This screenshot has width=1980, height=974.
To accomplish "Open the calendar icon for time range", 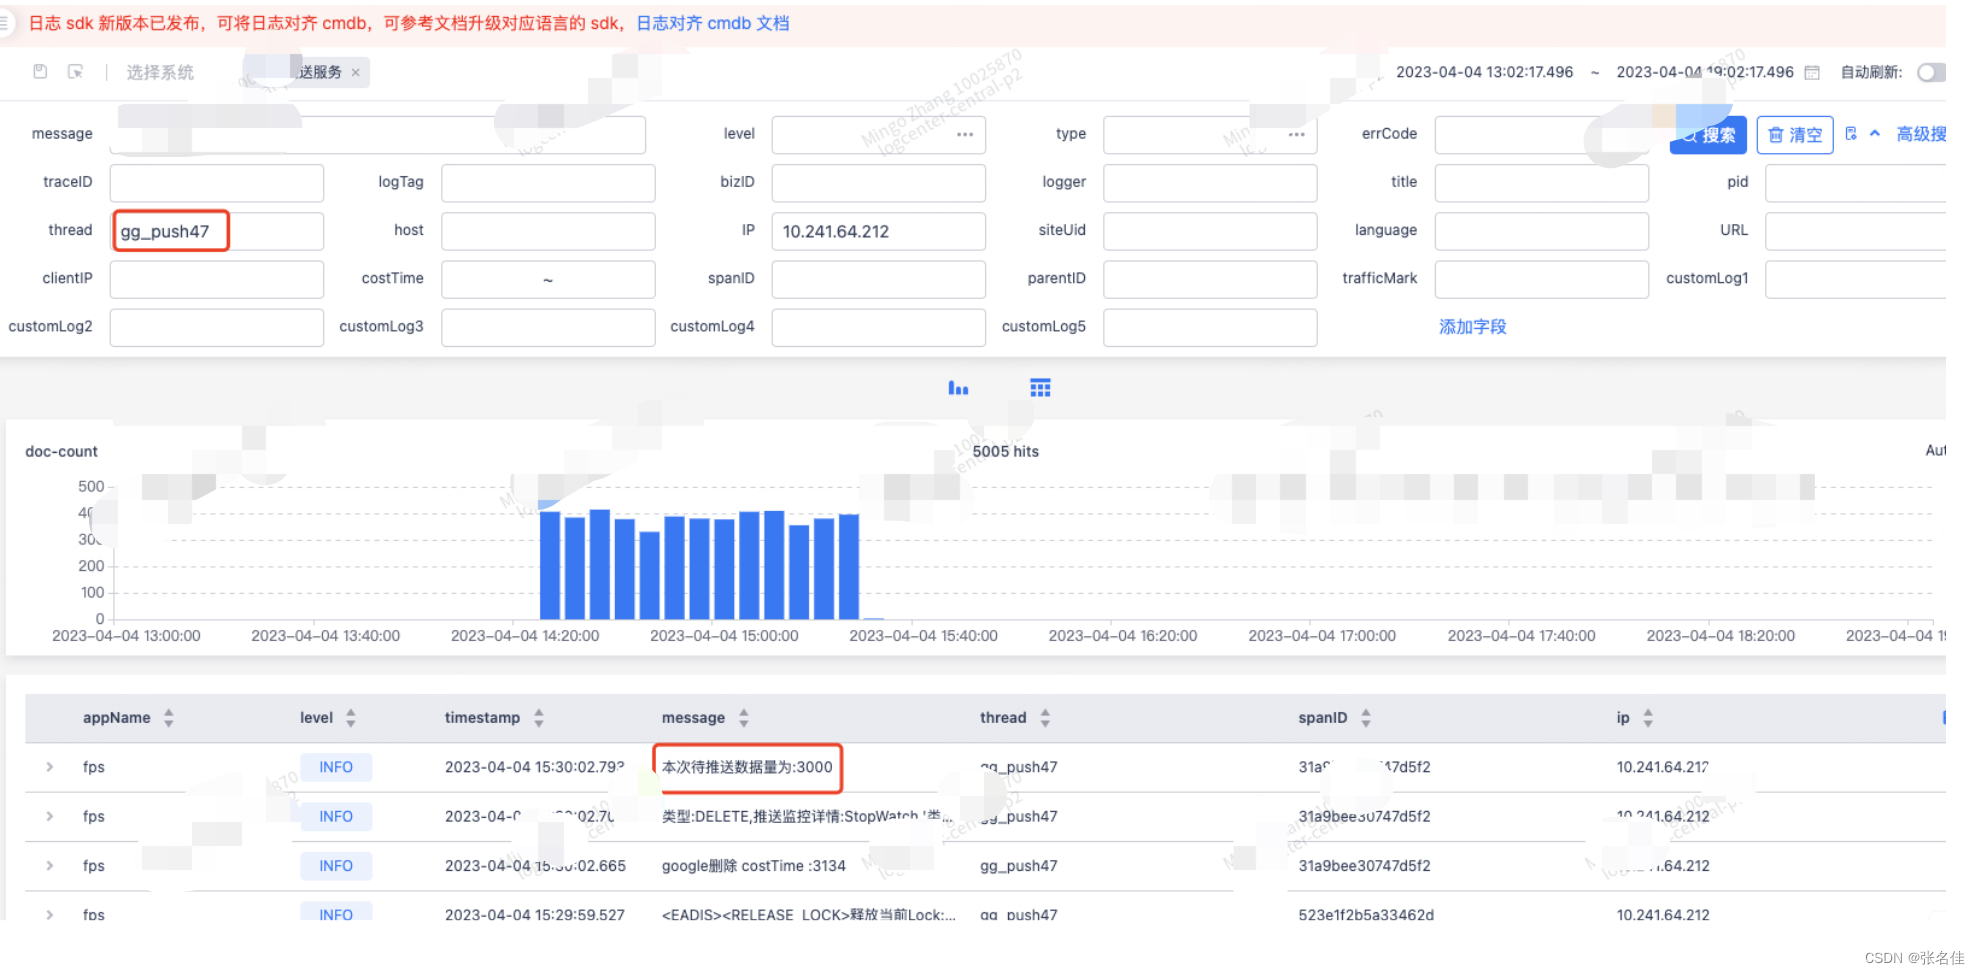I will click(1812, 72).
